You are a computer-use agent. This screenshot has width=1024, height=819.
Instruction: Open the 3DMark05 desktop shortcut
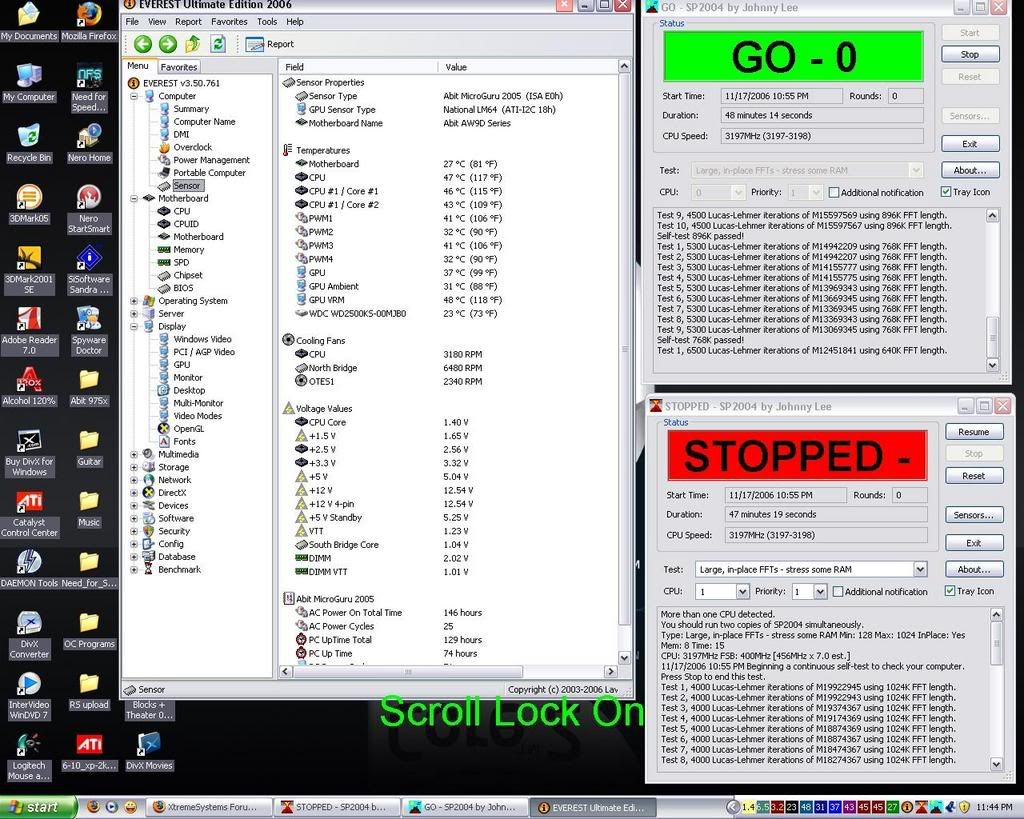click(x=29, y=204)
